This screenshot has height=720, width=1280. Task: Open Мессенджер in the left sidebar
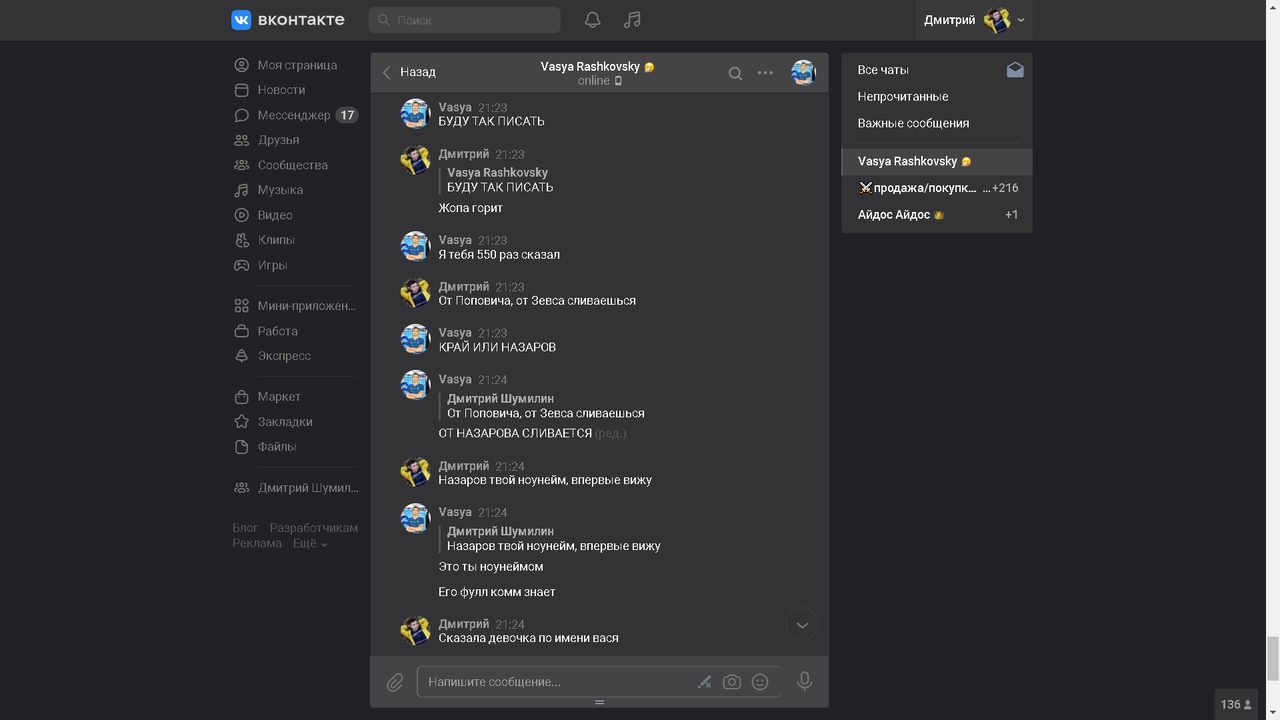click(293, 115)
